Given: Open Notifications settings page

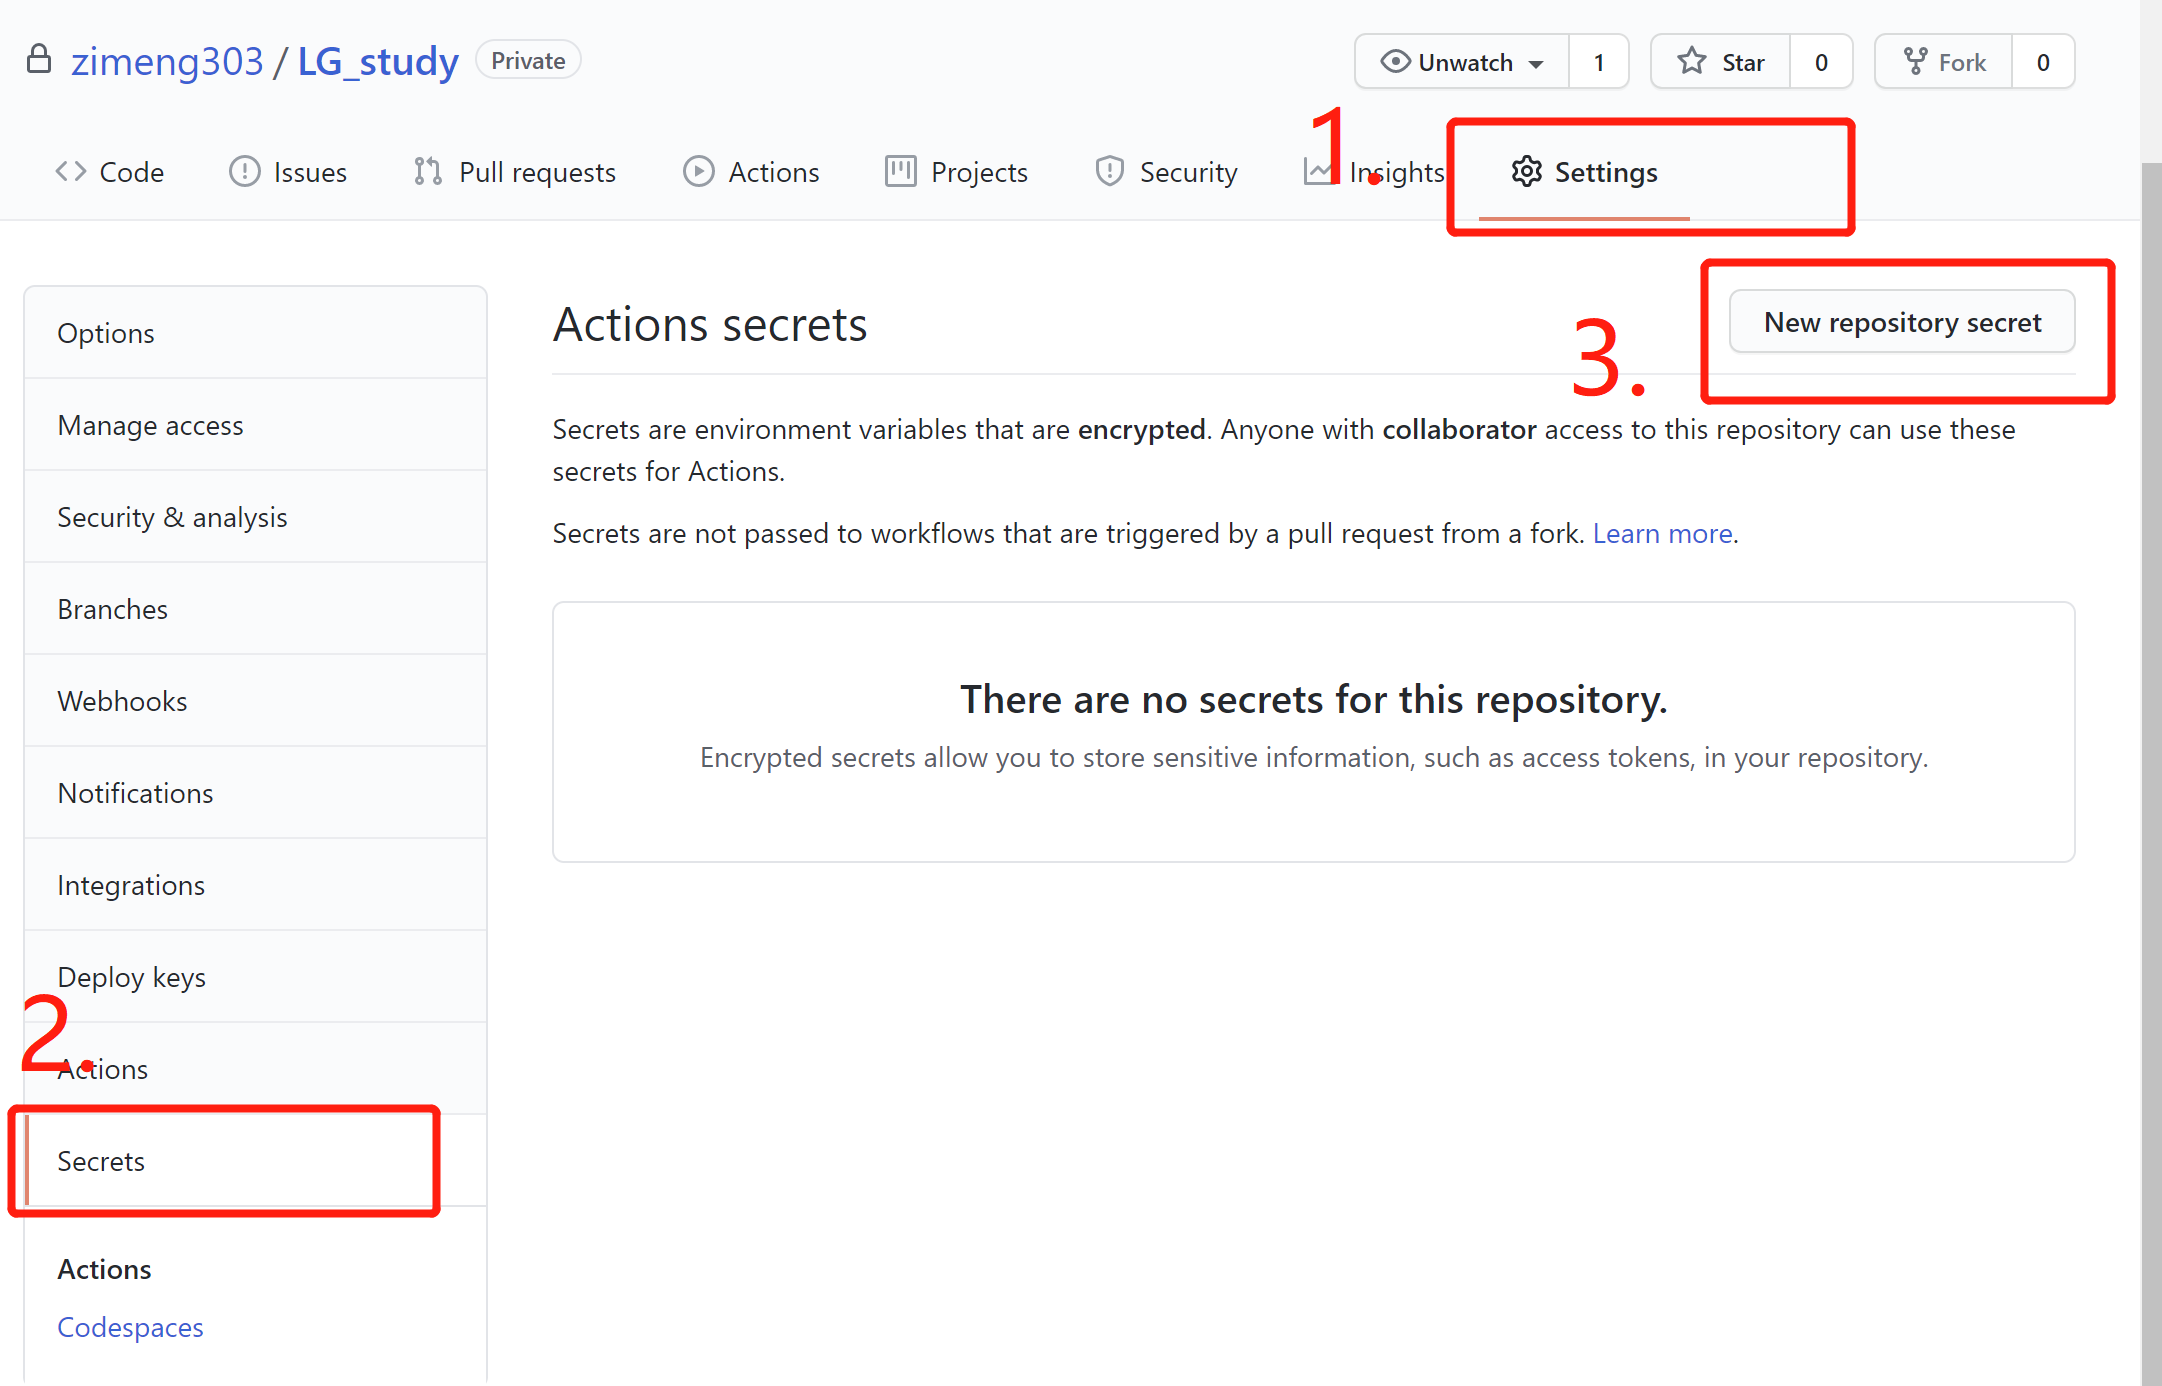Looking at the screenshot, I should click(256, 793).
